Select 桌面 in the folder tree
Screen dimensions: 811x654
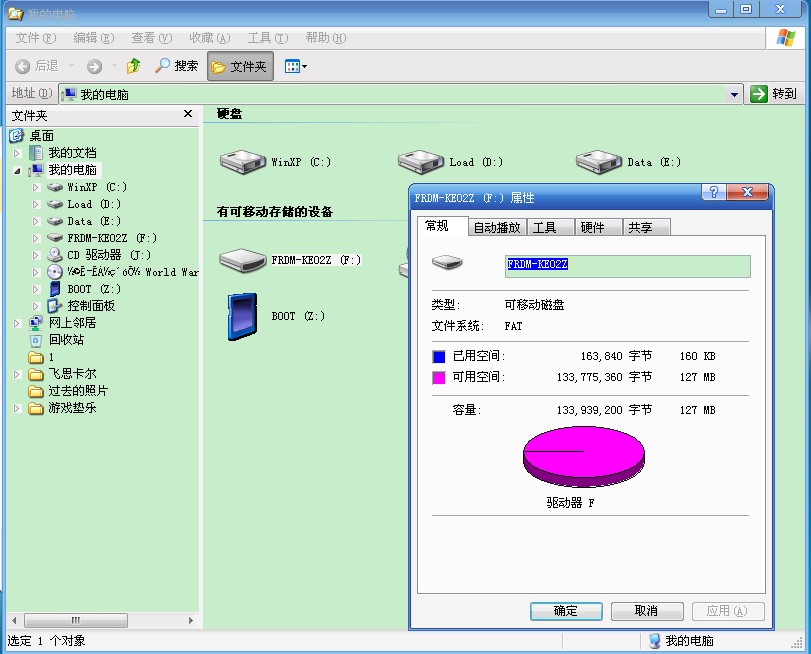41,136
